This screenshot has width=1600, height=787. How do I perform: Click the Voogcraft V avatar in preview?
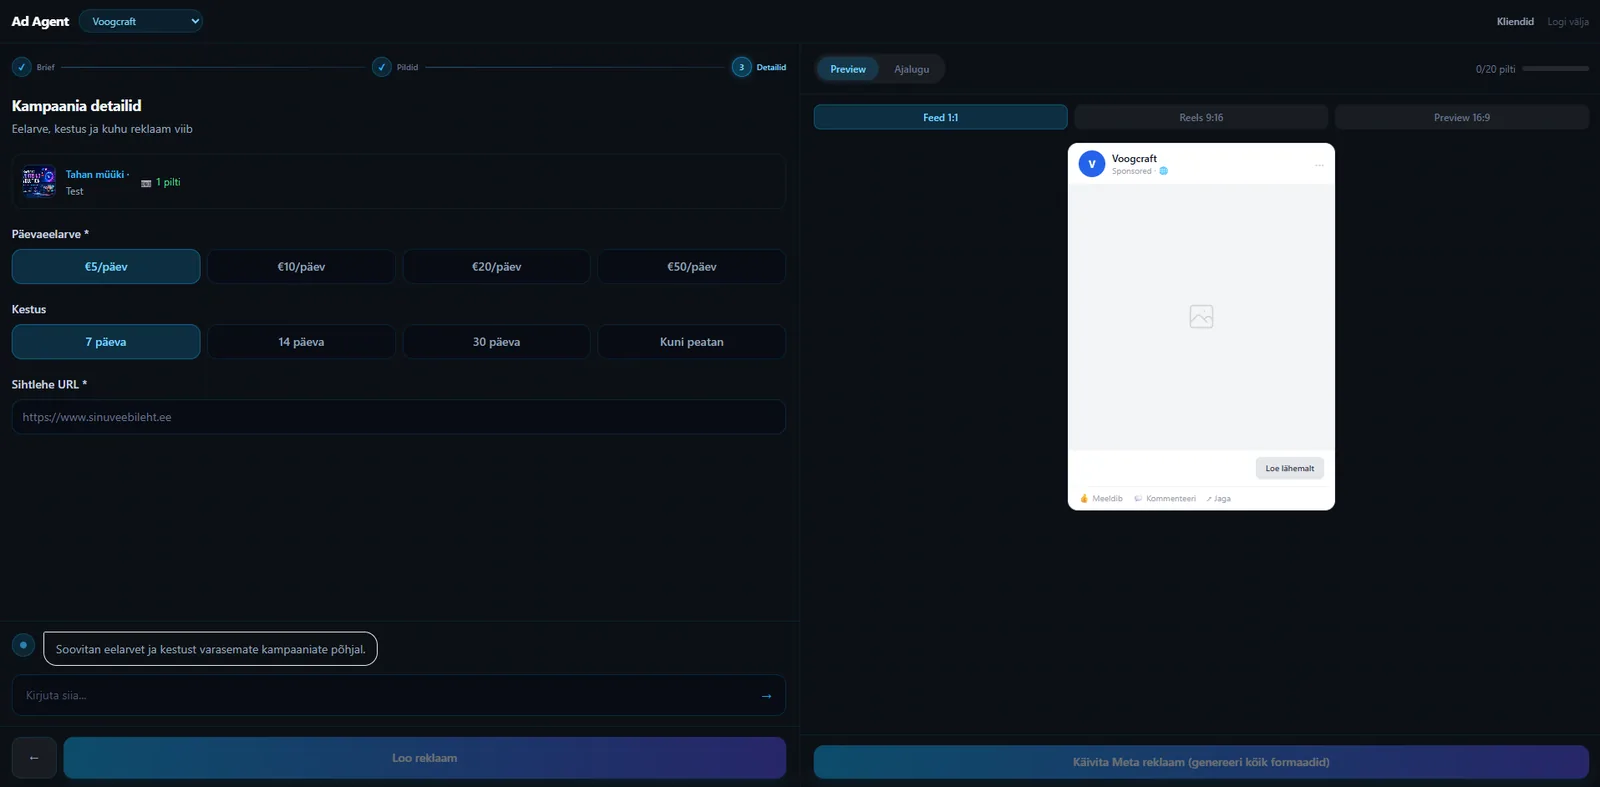(1092, 164)
